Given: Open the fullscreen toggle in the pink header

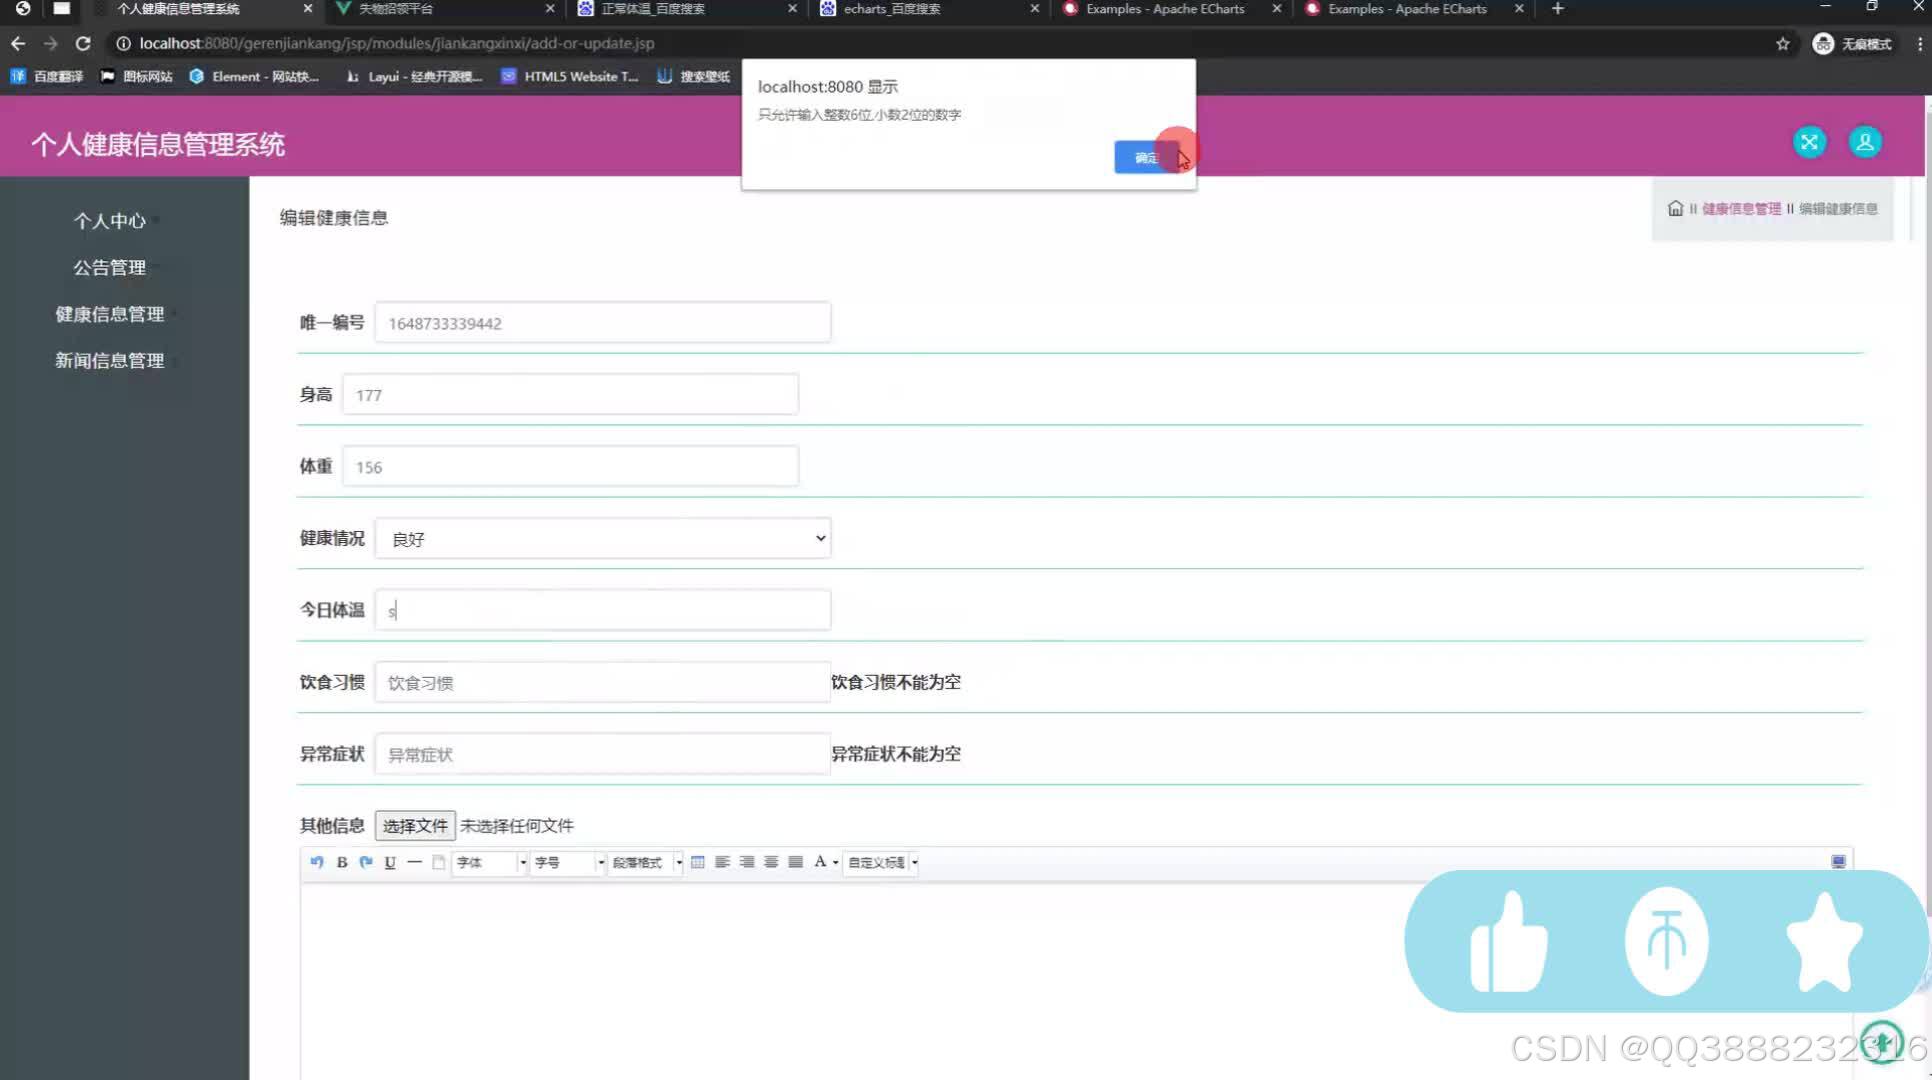Looking at the screenshot, I should point(1808,142).
